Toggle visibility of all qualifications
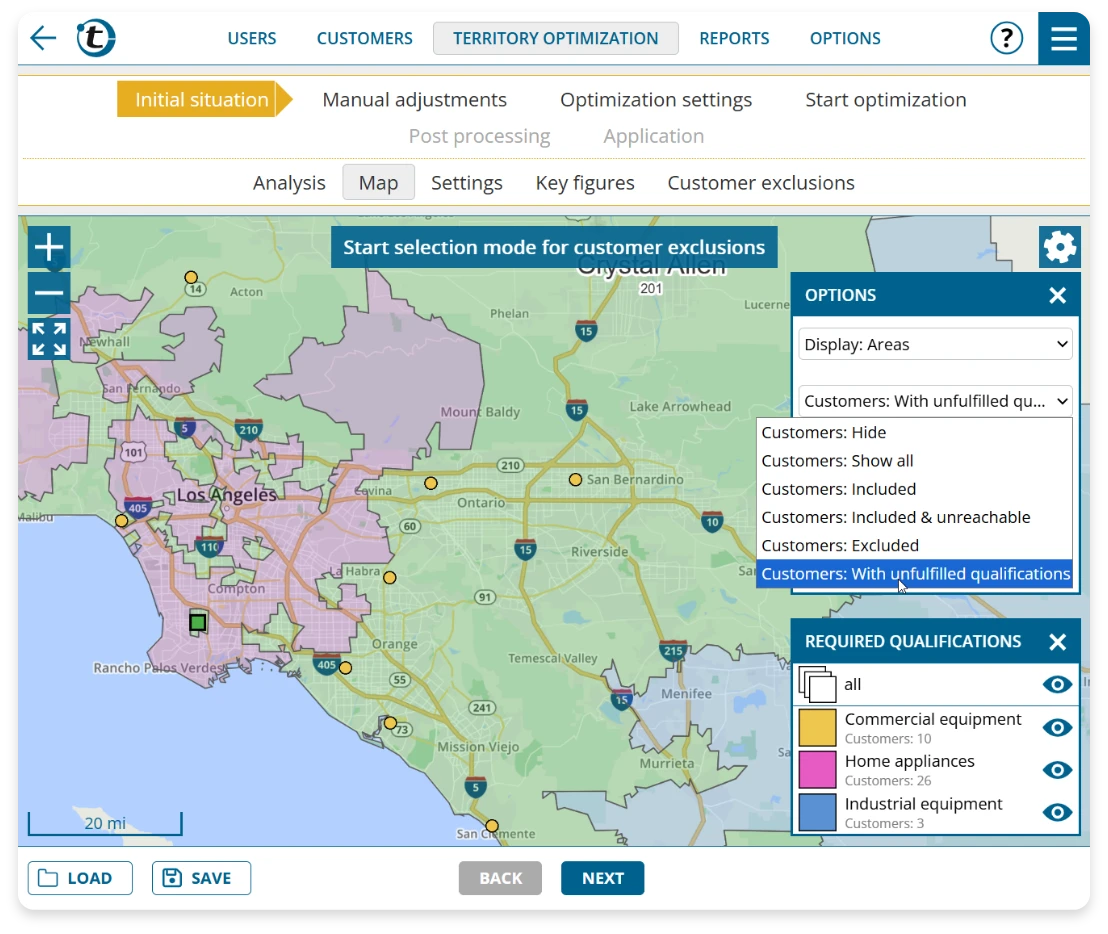Screen dimensions: 1108x934 click(1057, 684)
